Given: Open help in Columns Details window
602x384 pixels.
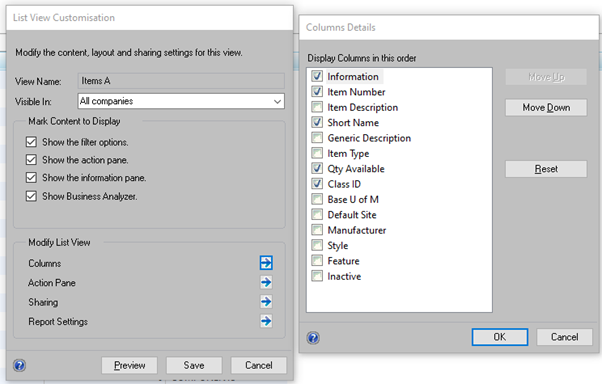Looking at the screenshot, I should tap(313, 338).
